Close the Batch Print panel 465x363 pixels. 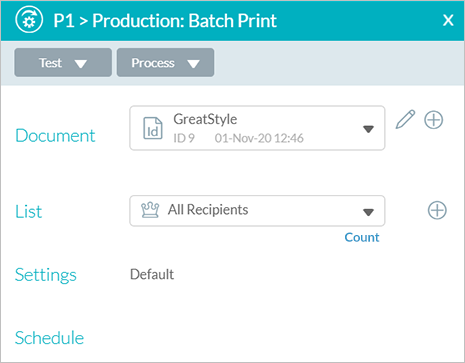[x=448, y=20]
